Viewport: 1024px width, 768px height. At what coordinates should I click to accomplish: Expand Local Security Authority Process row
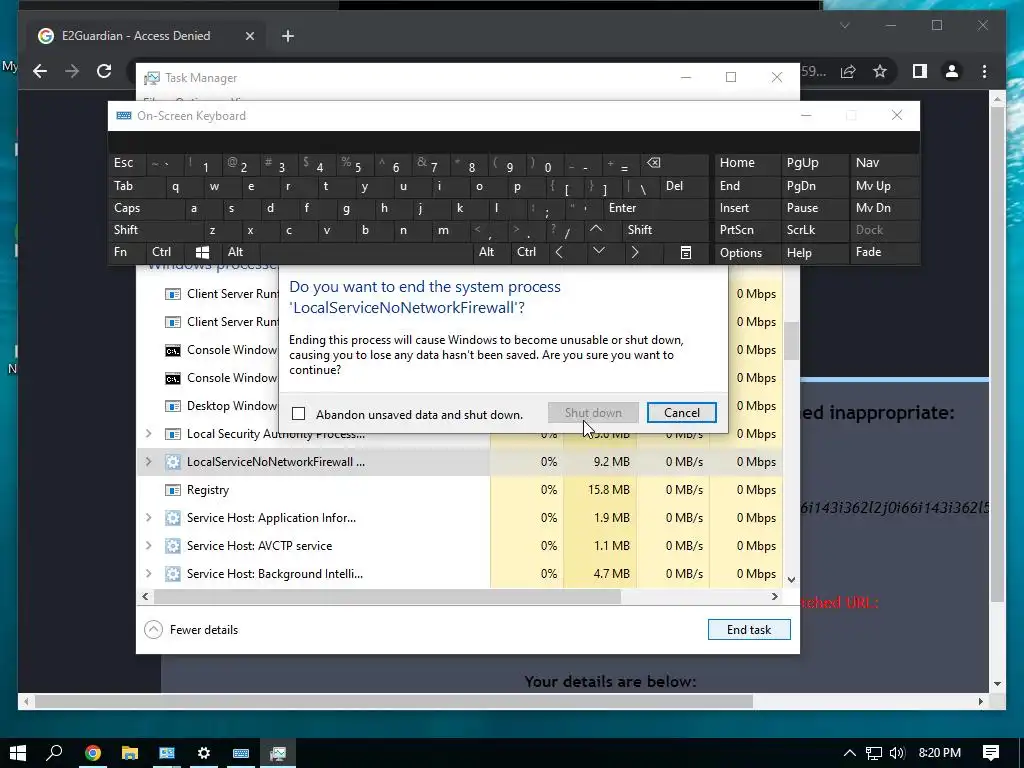[148, 434]
